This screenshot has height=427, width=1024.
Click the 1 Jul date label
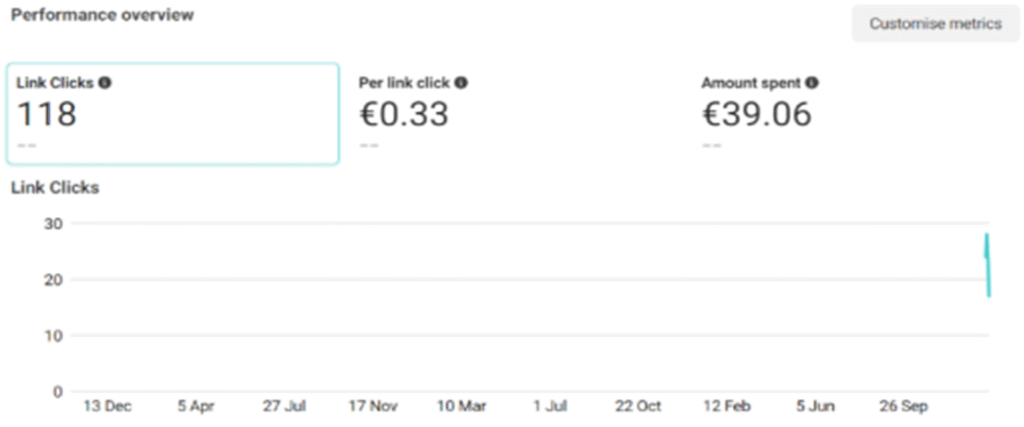(550, 406)
